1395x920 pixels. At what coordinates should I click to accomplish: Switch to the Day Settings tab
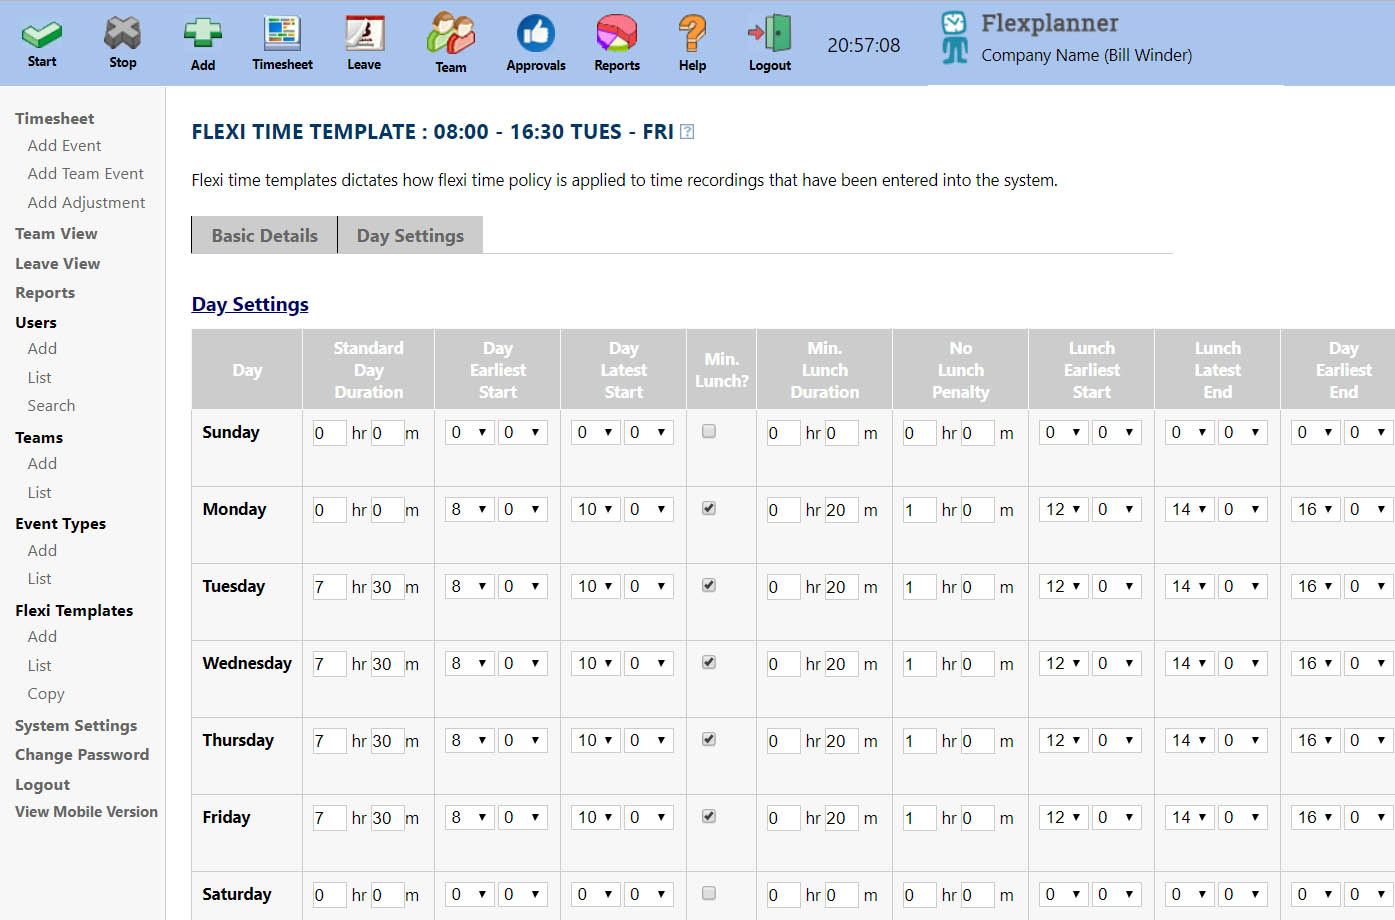[410, 235]
